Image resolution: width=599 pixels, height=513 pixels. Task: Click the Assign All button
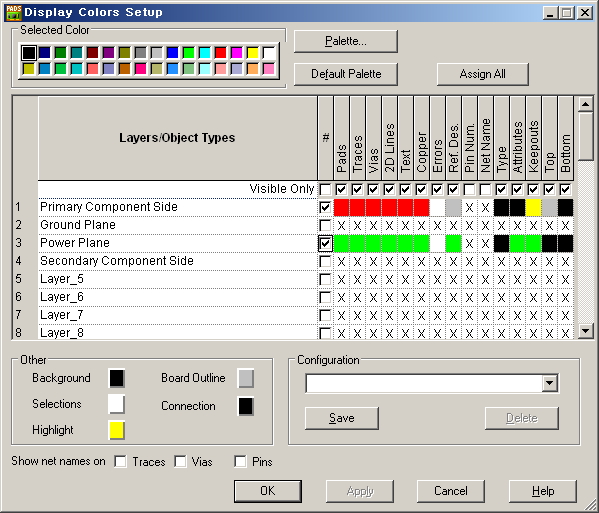click(x=482, y=74)
